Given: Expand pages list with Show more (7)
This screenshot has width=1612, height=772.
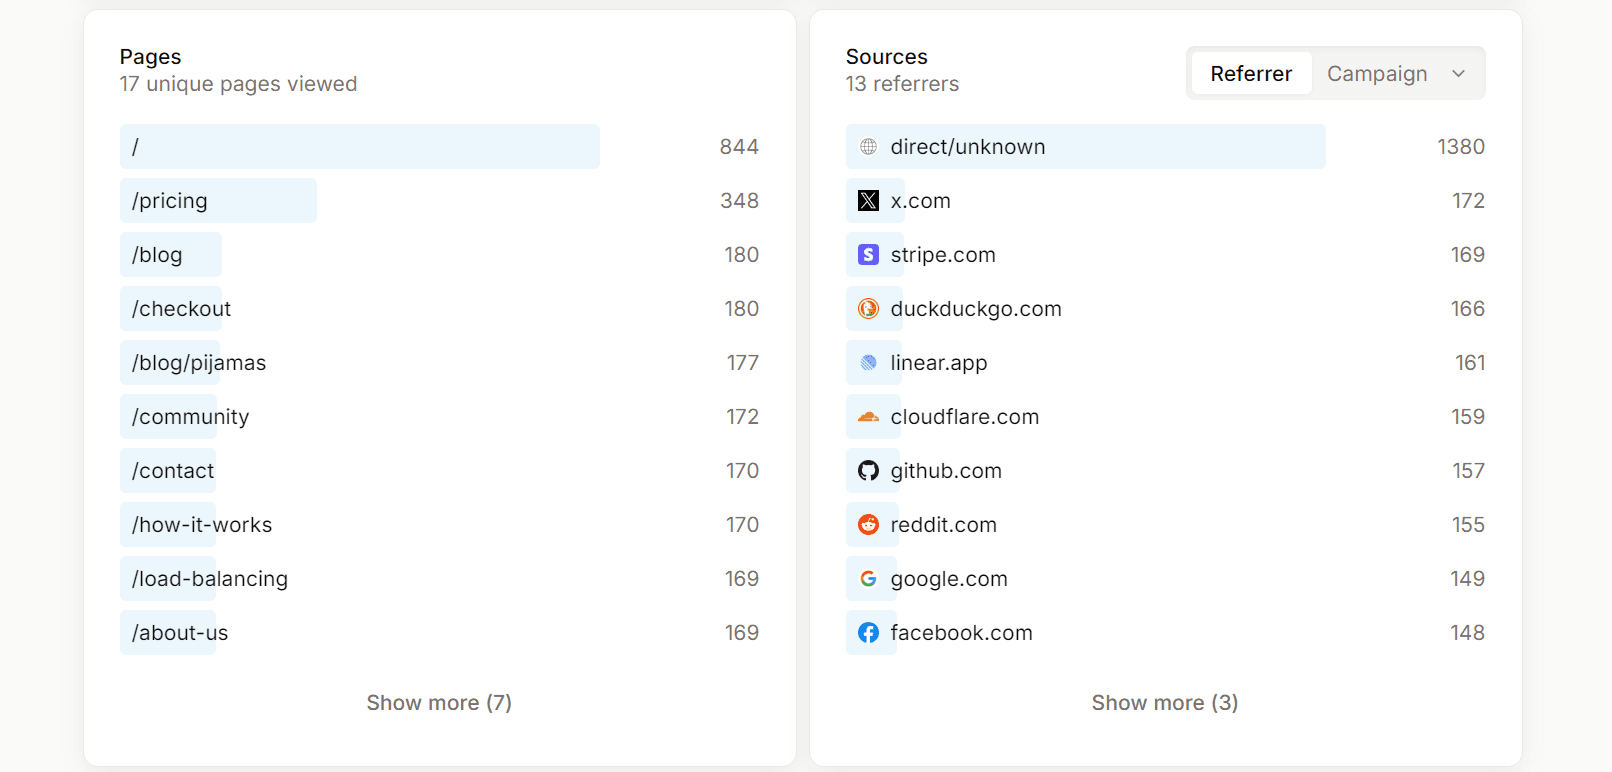Looking at the screenshot, I should tap(439, 703).
